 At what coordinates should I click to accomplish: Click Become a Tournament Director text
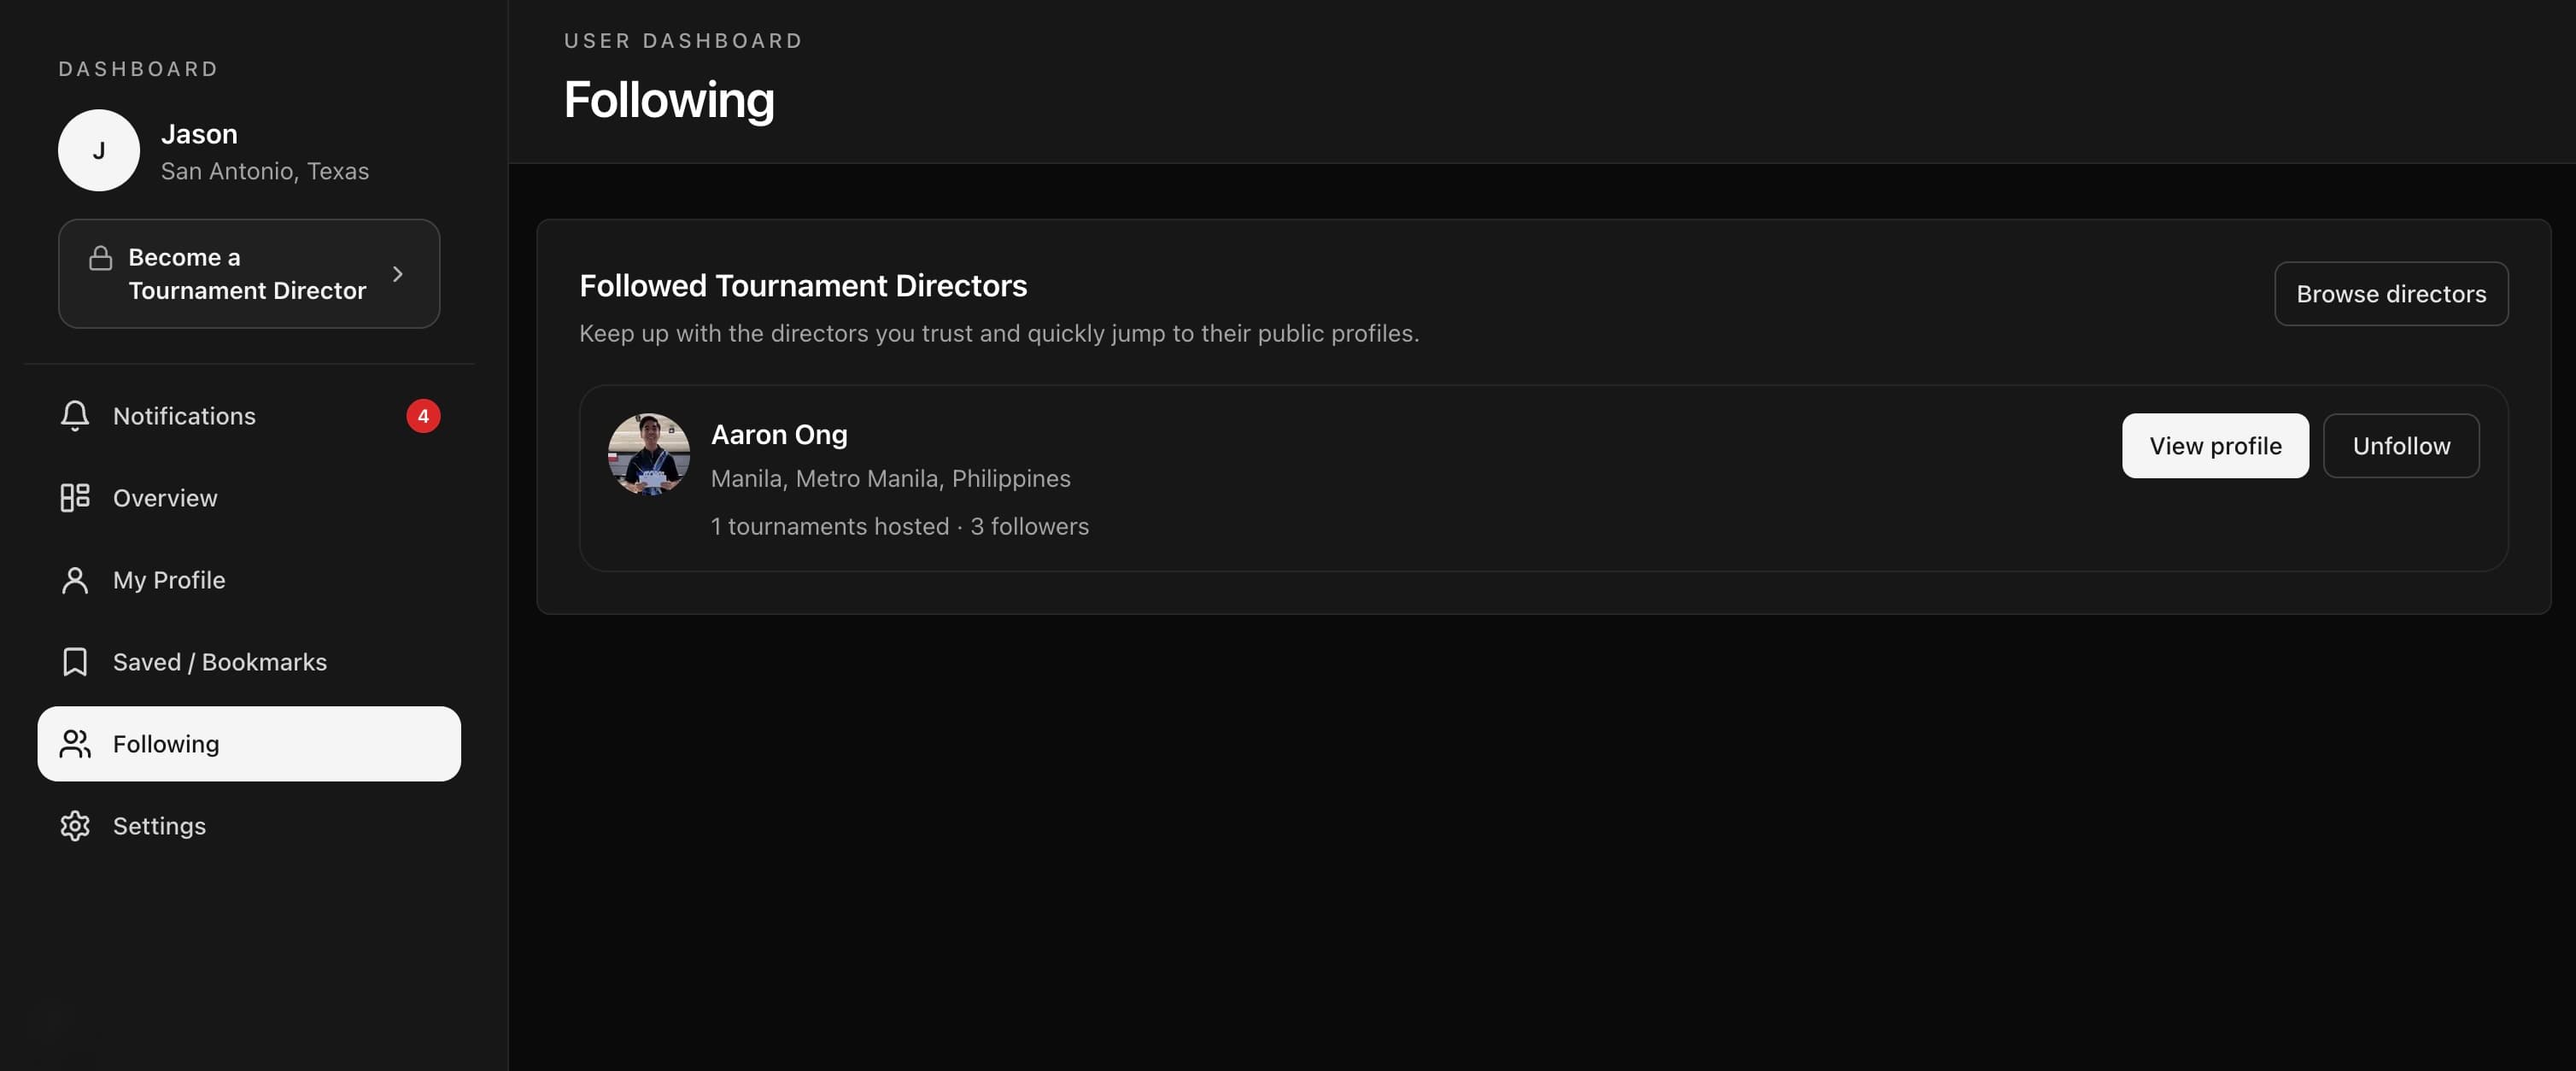(x=247, y=274)
